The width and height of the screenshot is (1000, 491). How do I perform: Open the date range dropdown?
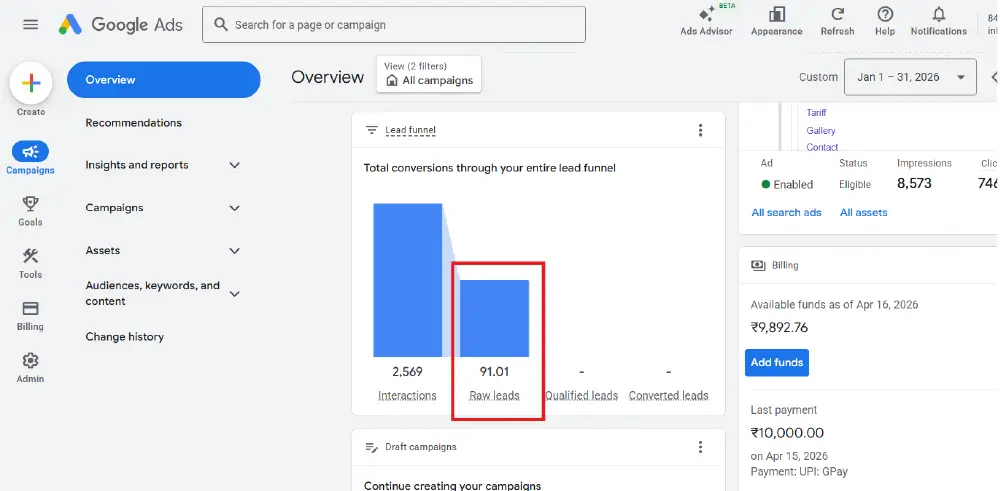click(910, 77)
